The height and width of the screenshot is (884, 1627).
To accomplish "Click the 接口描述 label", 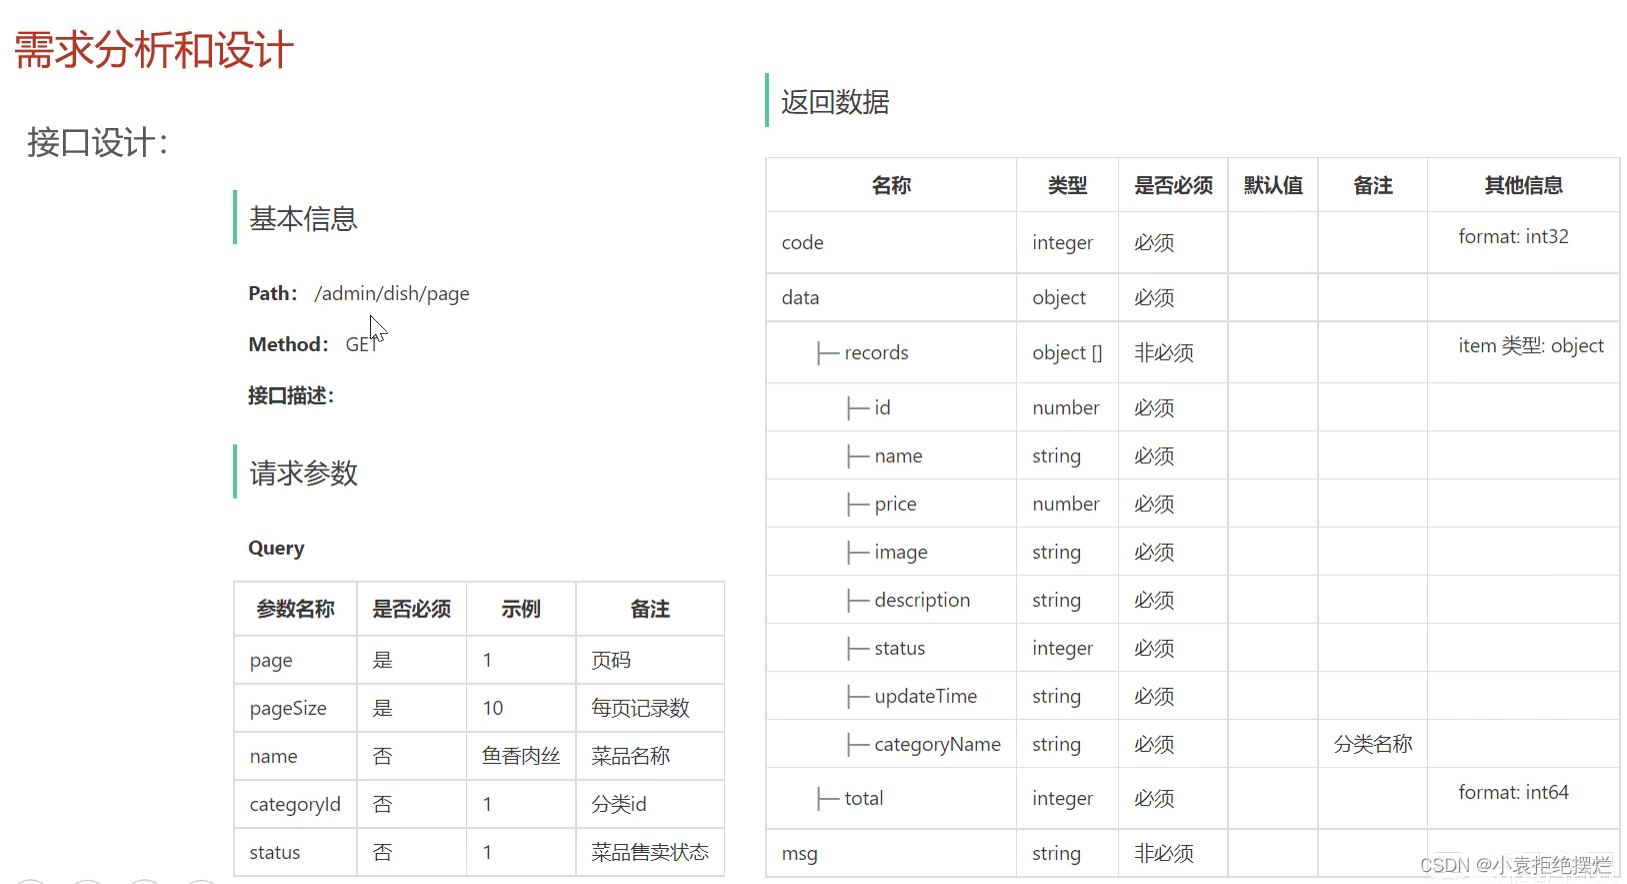I will point(291,395).
